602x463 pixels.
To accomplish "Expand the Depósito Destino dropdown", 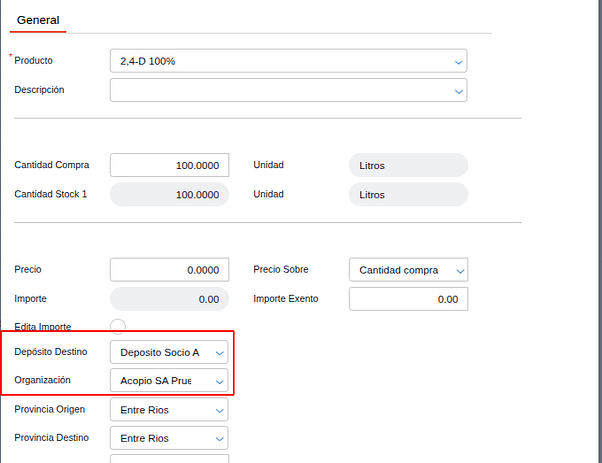I will tap(220, 352).
